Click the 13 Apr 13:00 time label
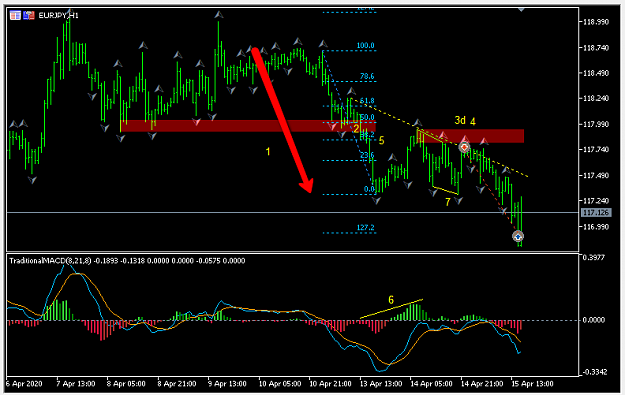Screen dimensions: 625x395 381,384
